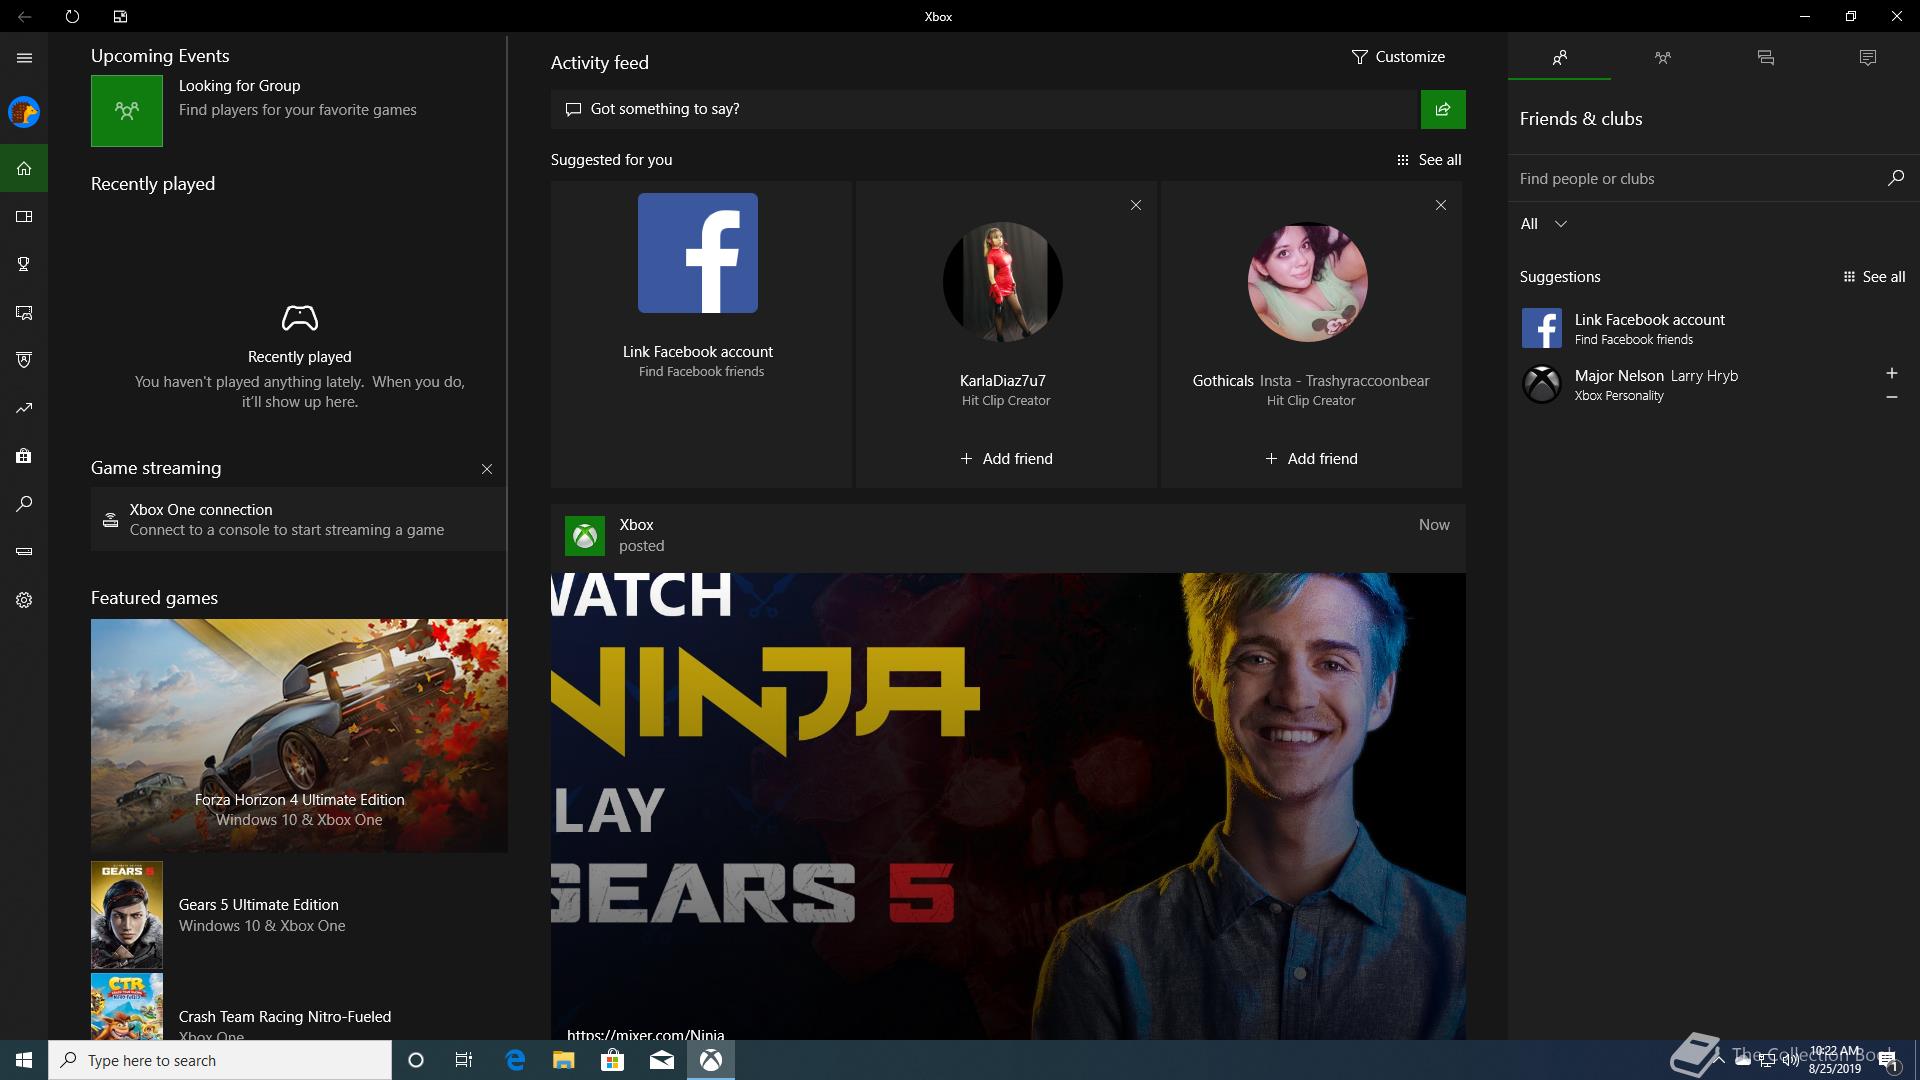
Task: Click the back arrow in title bar
Action: 24,16
